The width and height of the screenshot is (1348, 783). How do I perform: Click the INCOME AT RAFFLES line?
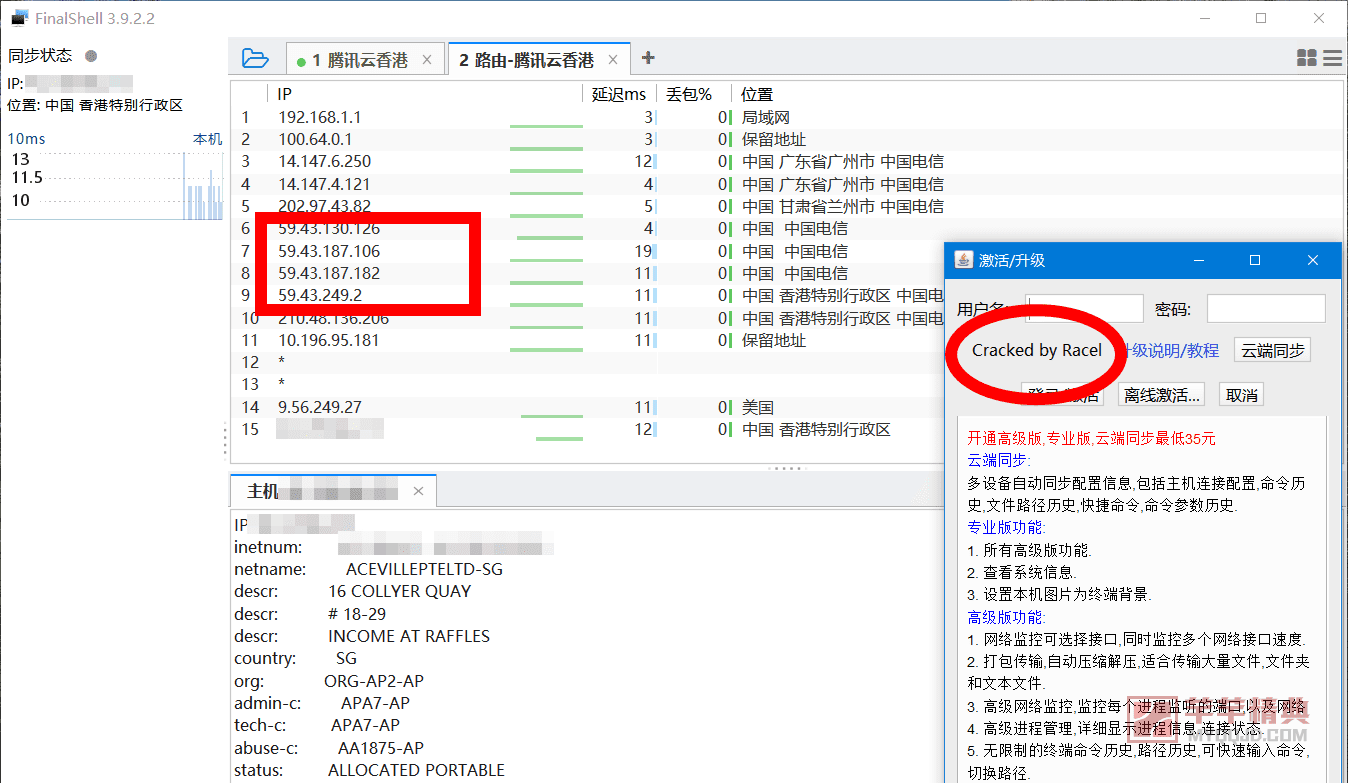pos(409,636)
